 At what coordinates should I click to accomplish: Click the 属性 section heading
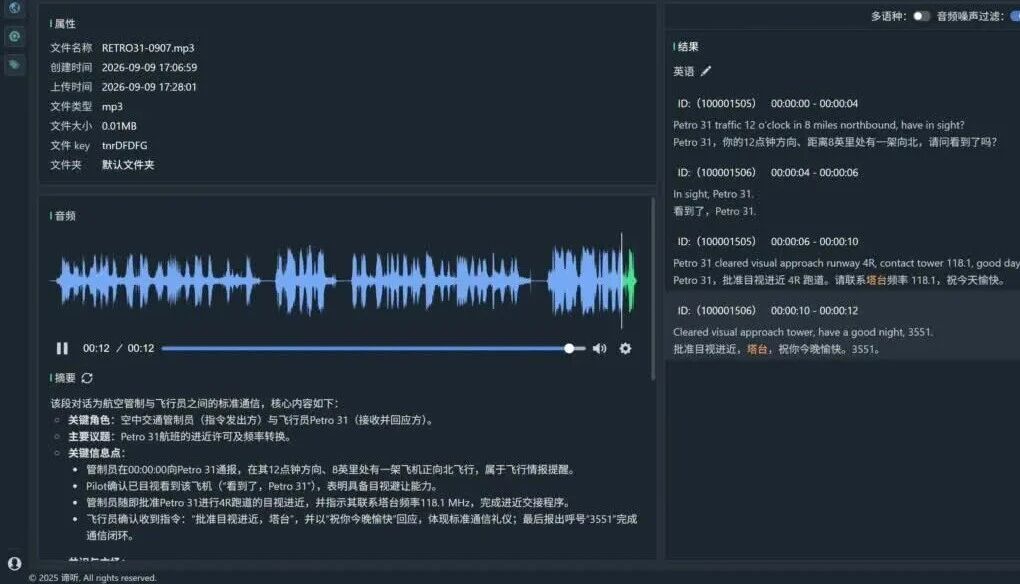(65, 24)
